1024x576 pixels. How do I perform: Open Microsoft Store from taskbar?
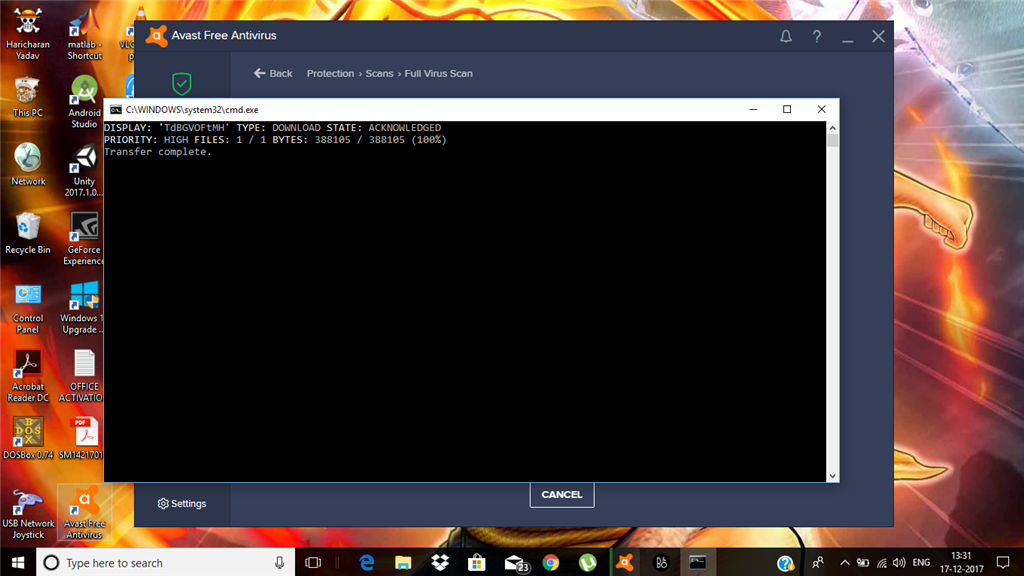[477, 562]
